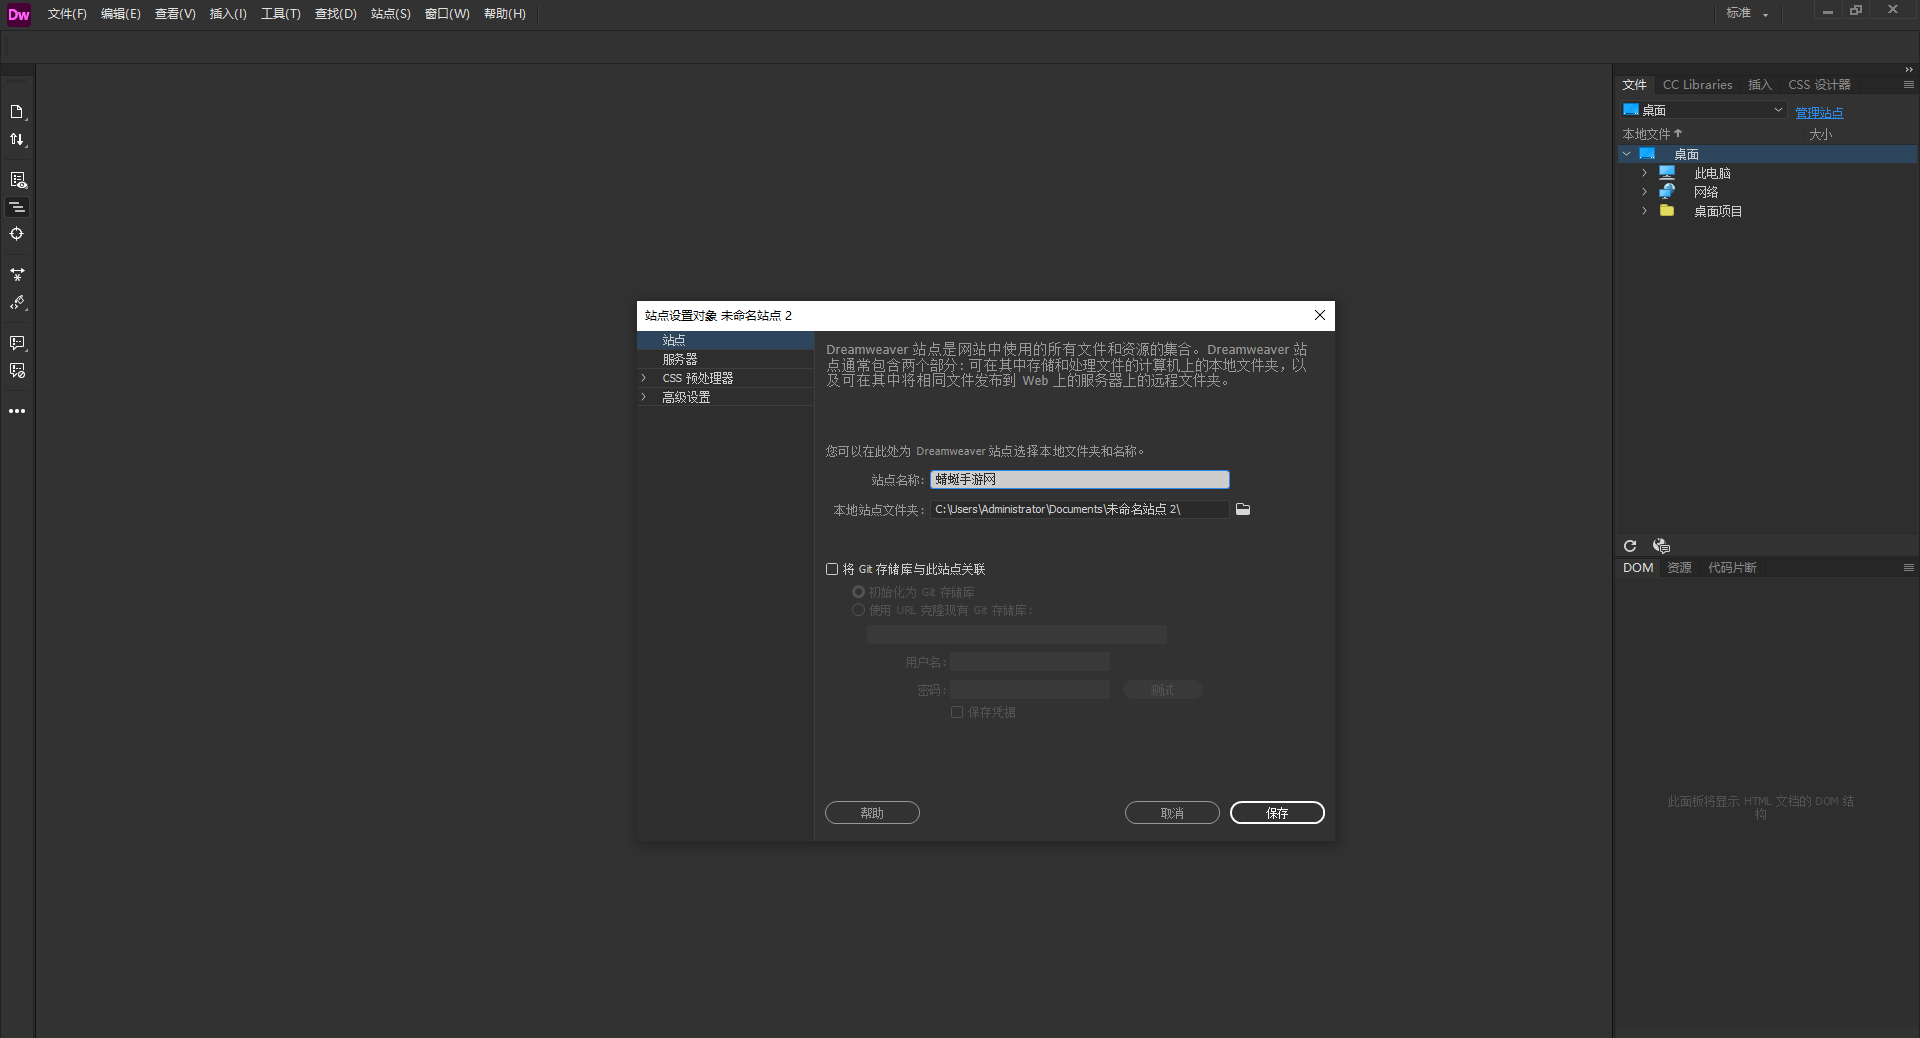This screenshot has width=1920, height=1038.
Task: Switch to 插入 panel tab
Action: pos(1760,85)
